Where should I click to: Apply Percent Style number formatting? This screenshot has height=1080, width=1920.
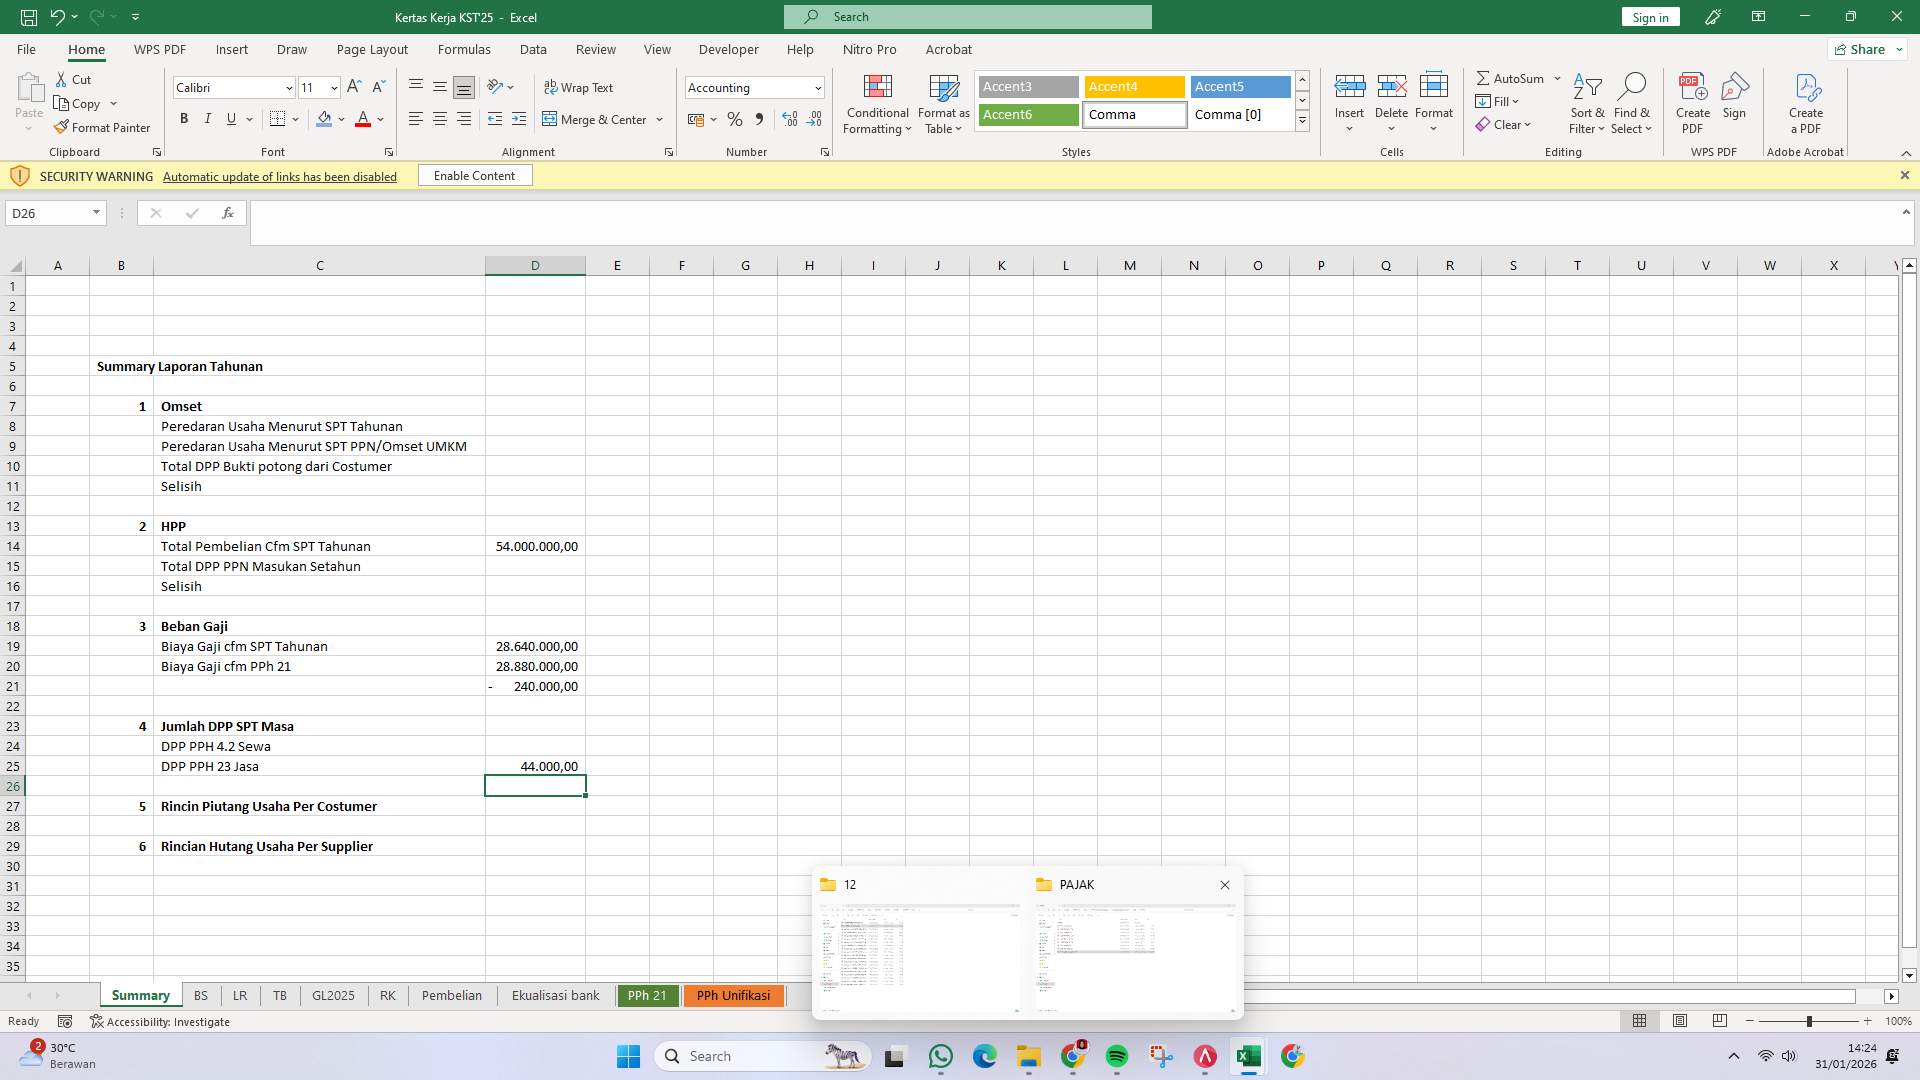click(x=735, y=119)
